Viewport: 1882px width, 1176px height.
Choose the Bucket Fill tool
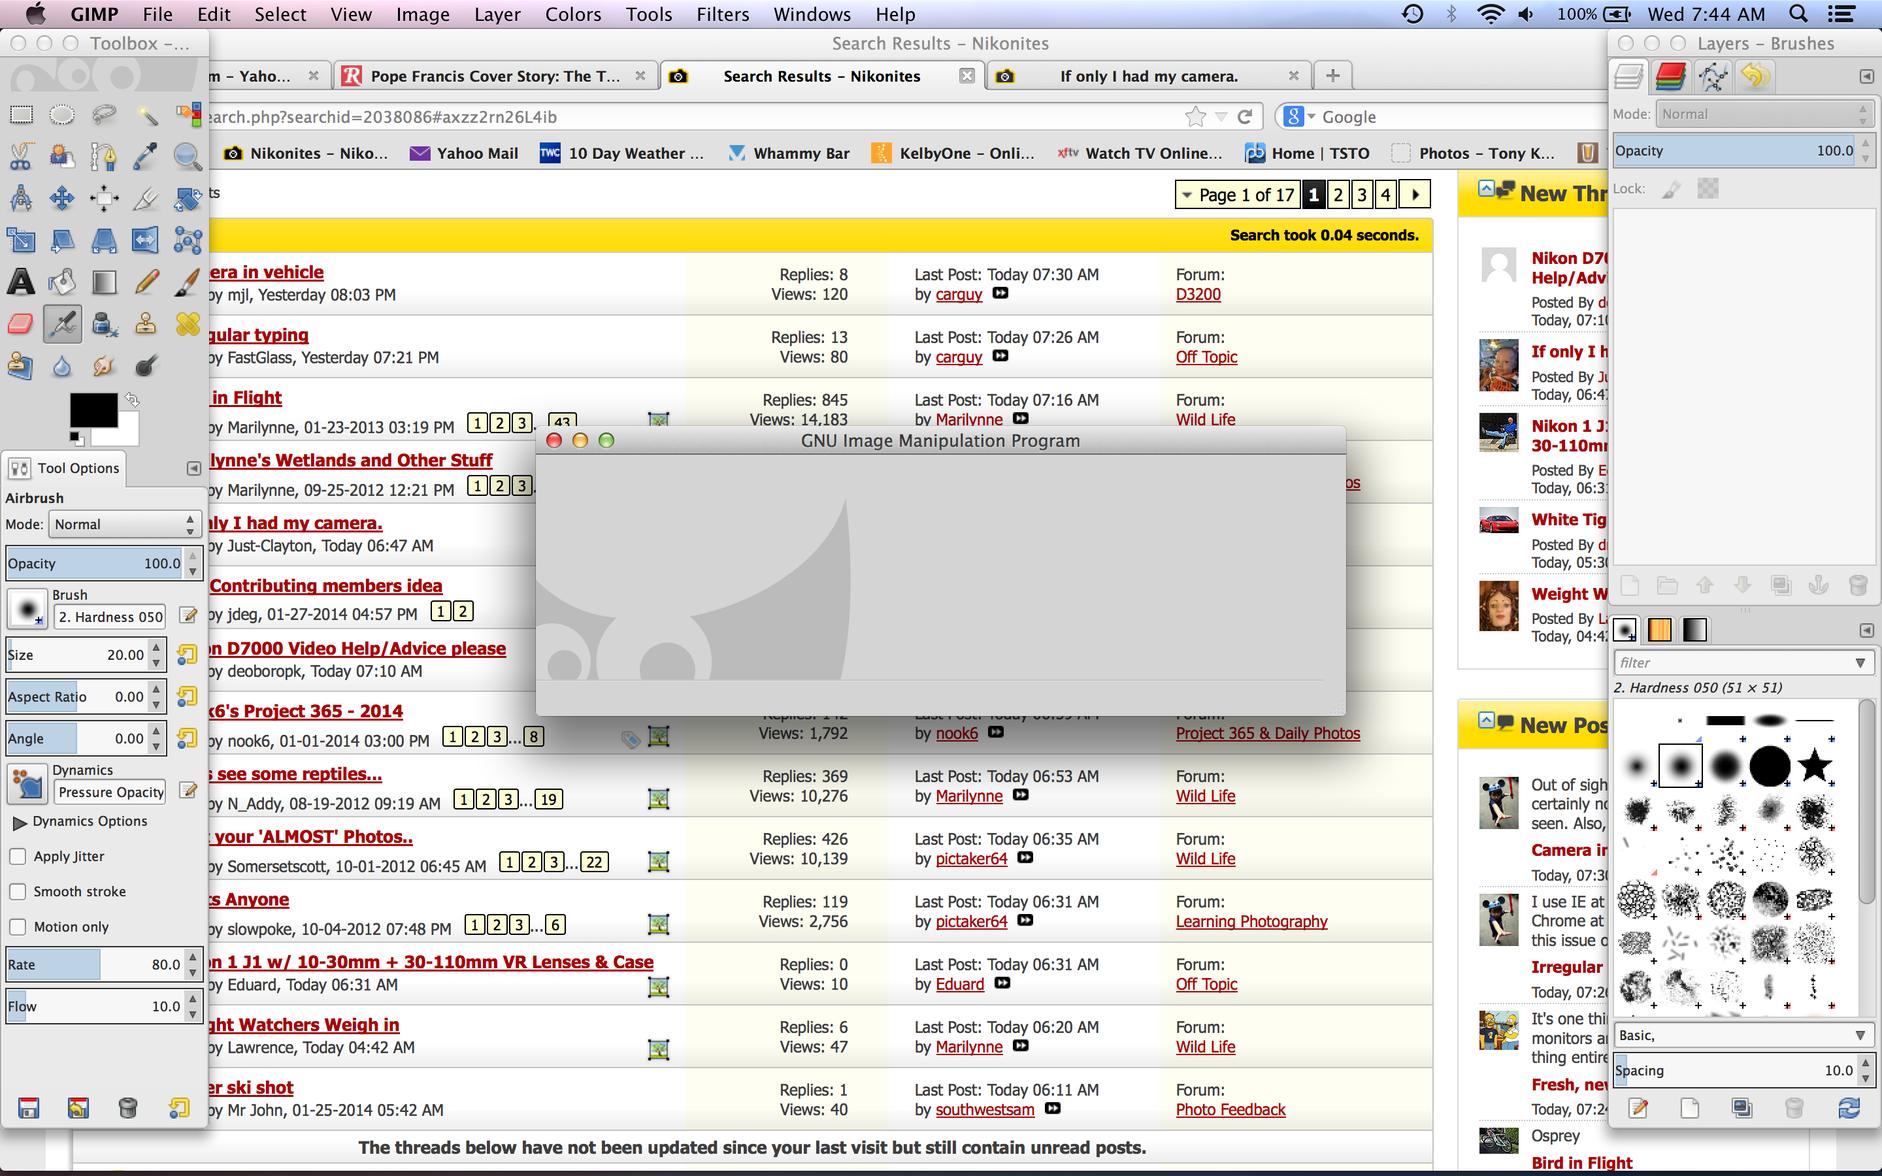(62, 283)
